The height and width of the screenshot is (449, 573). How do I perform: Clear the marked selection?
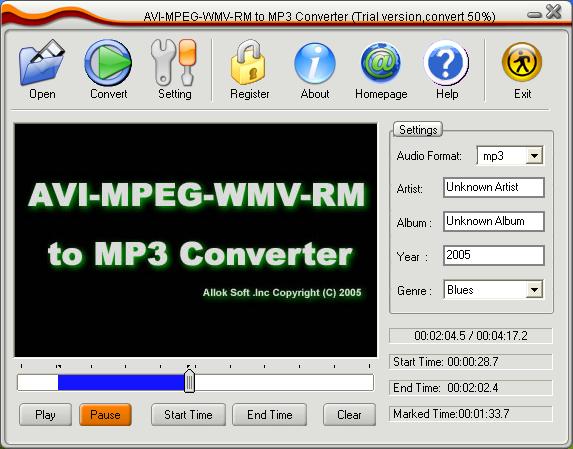click(349, 415)
